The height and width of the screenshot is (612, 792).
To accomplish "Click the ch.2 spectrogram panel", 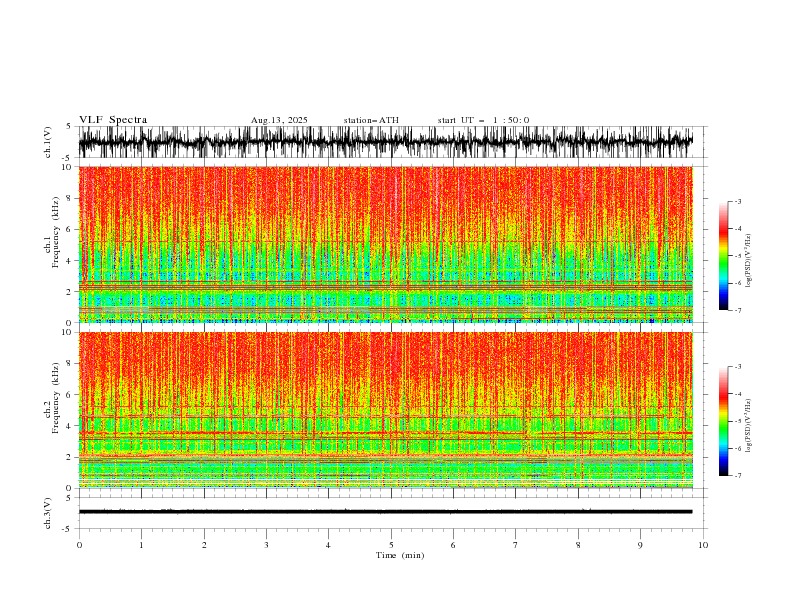I will (x=386, y=410).
